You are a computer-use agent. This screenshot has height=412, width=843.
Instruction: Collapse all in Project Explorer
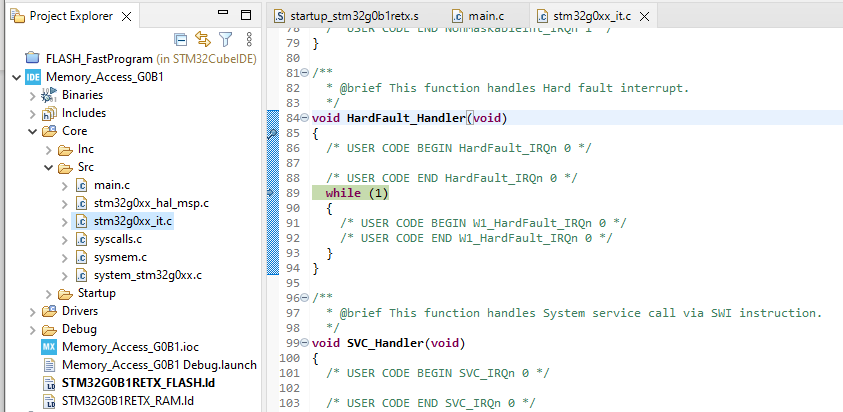180,39
